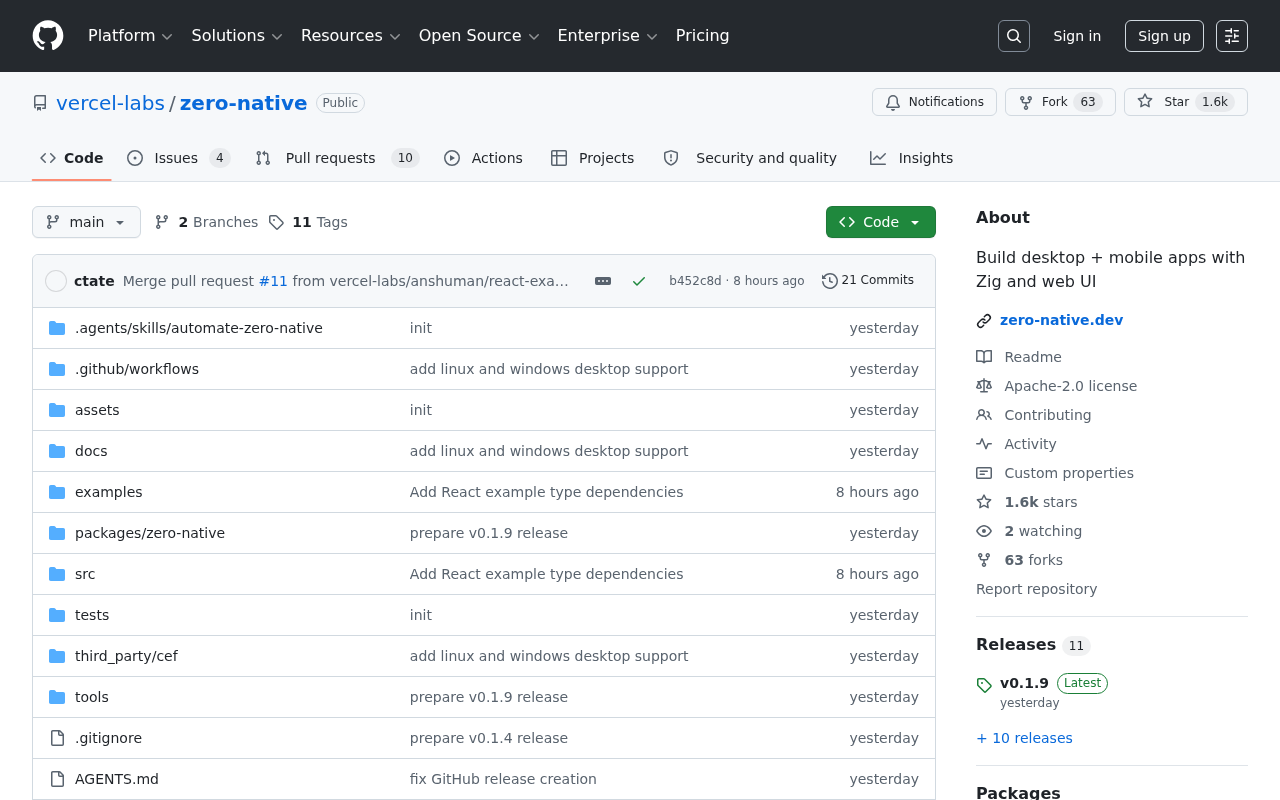Switch to the Pull requests tab
This screenshot has height=800, width=1280.
pos(337,158)
